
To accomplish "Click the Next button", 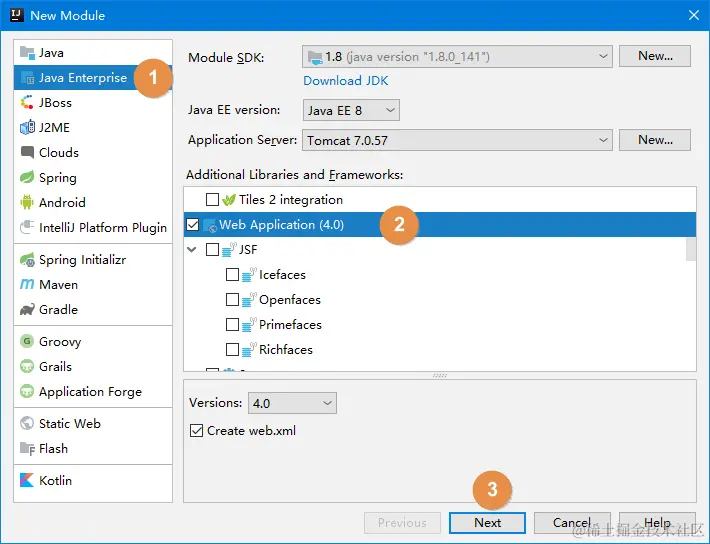I will click(487, 523).
